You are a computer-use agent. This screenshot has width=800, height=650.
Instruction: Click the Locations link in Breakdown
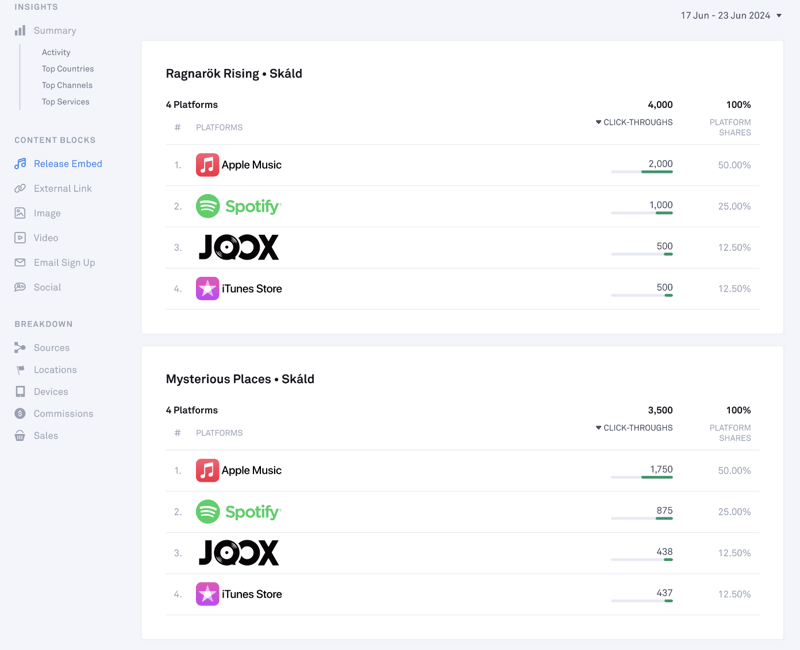(55, 370)
